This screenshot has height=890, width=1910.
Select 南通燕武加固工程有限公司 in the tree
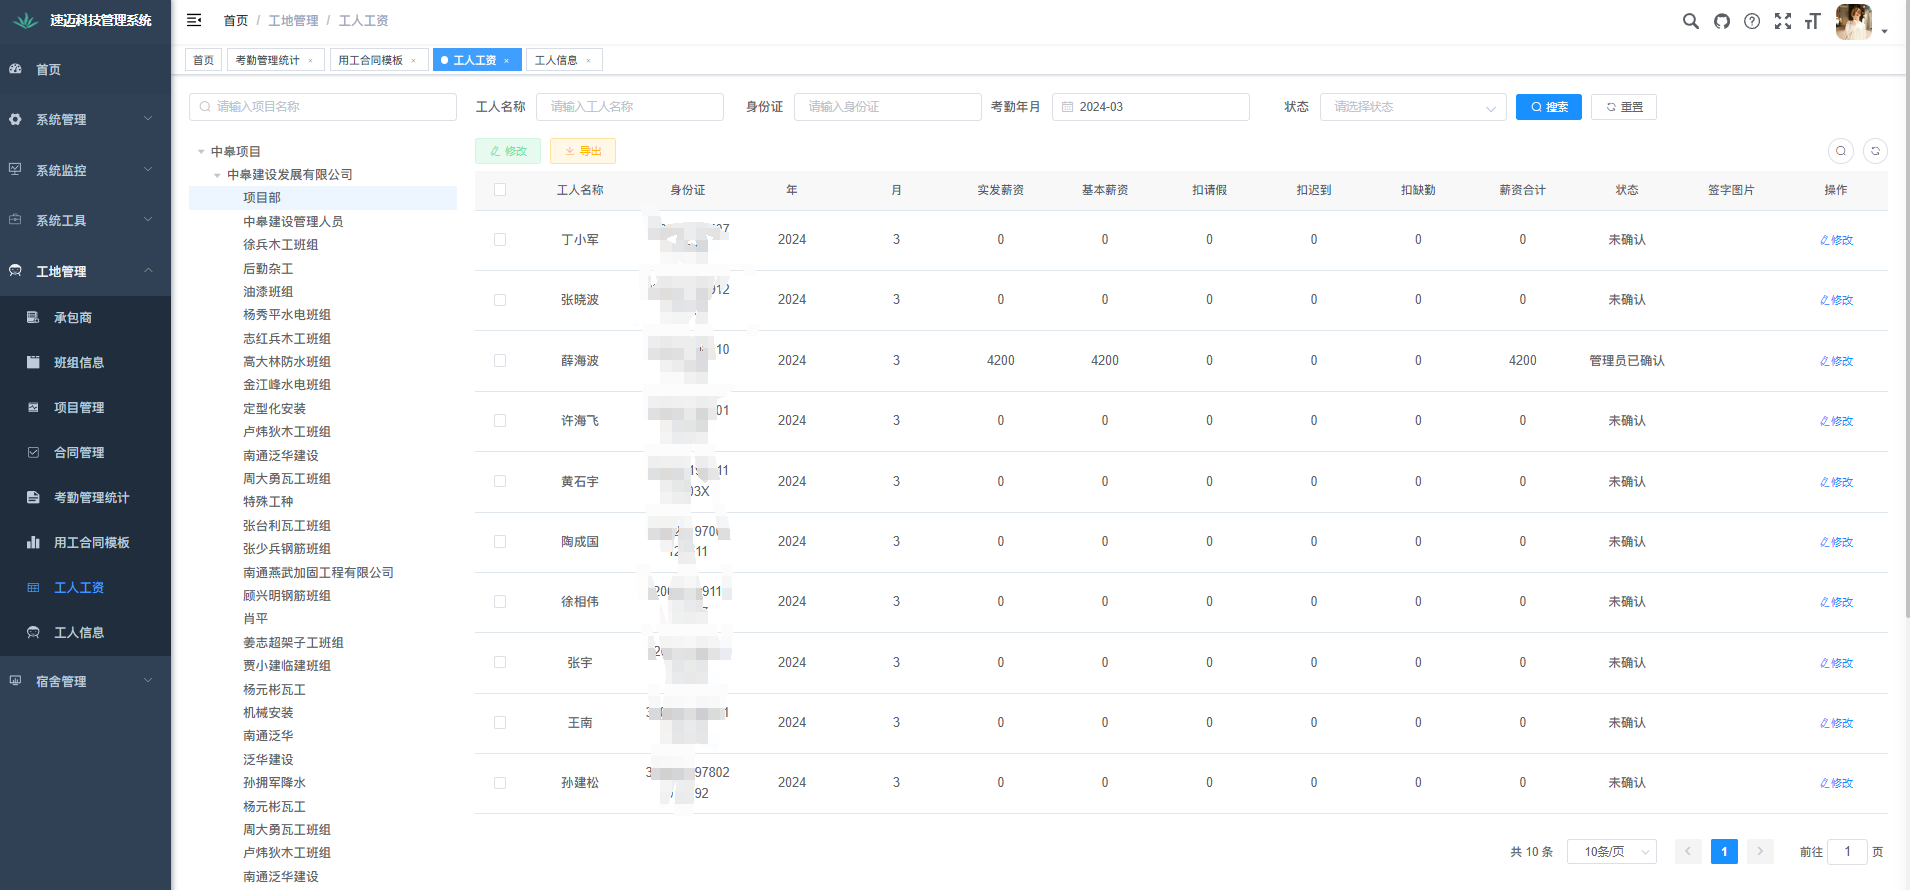(318, 572)
